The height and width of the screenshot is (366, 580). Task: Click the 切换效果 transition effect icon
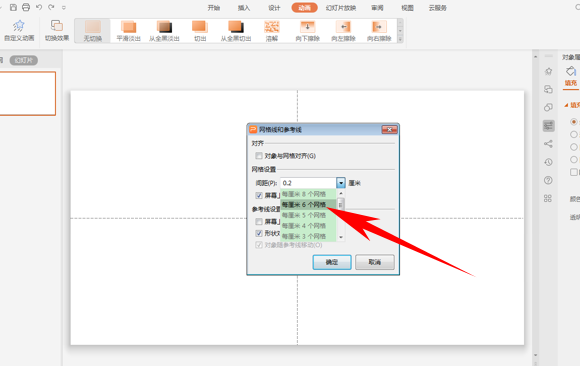(x=57, y=31)
